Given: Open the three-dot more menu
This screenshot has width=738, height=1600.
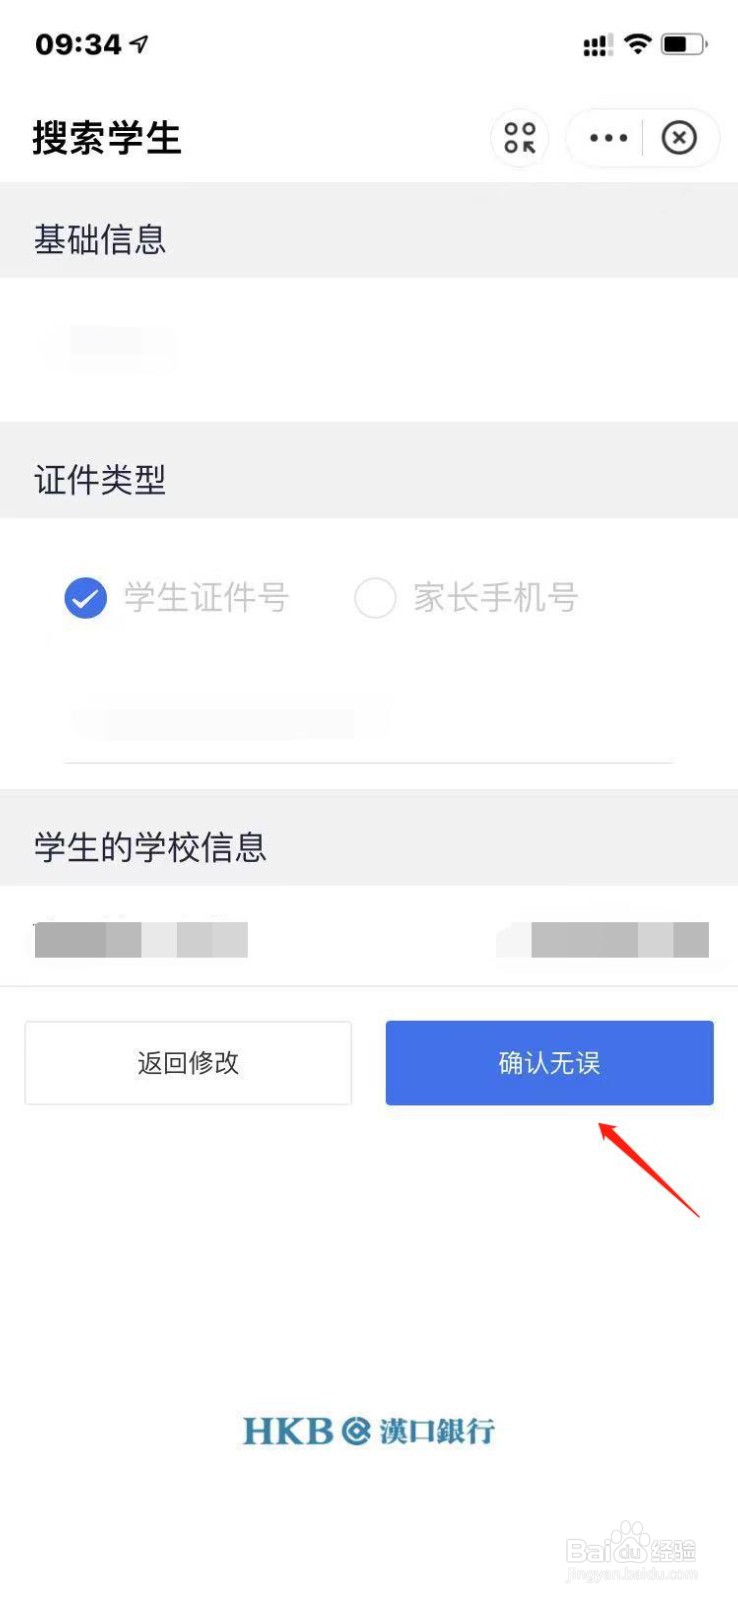Looking at the screenshot, I should coord(608,138).
